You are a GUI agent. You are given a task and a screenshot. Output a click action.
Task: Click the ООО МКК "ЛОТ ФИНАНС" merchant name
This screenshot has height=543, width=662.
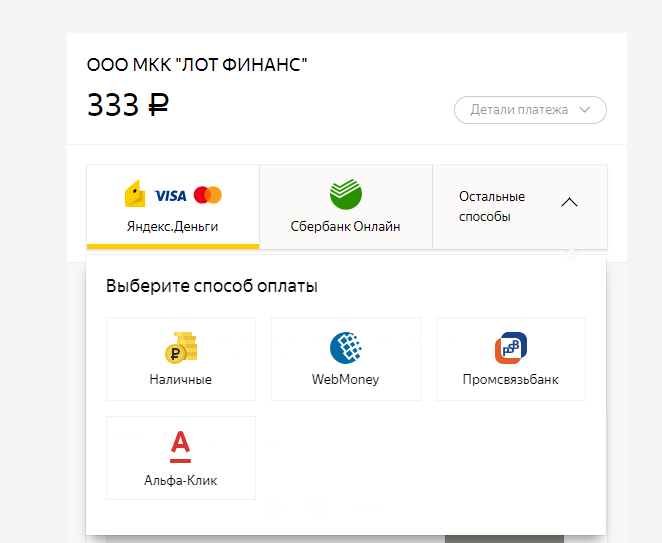tap(198, 66)
